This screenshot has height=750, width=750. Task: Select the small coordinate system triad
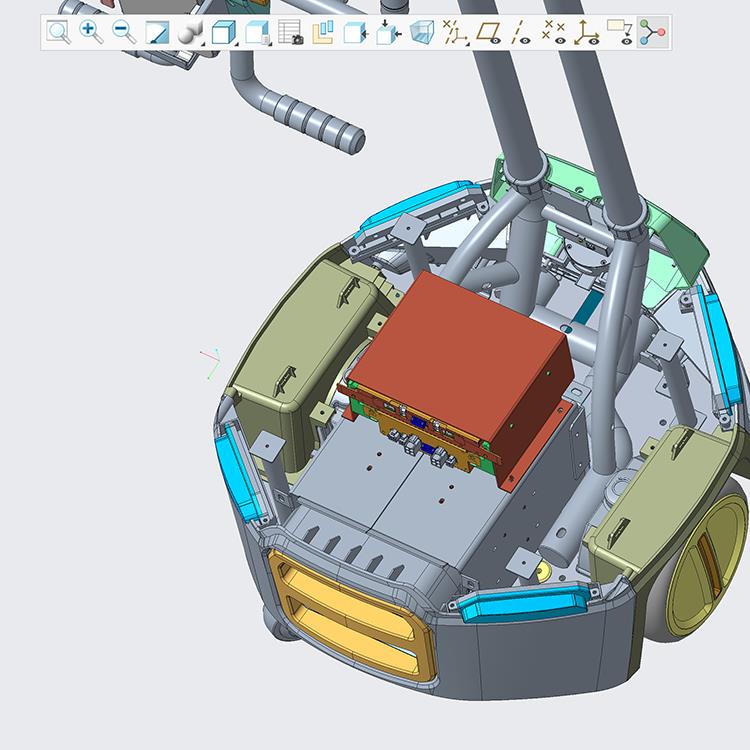pyautogui.click(x=210, y=364)
